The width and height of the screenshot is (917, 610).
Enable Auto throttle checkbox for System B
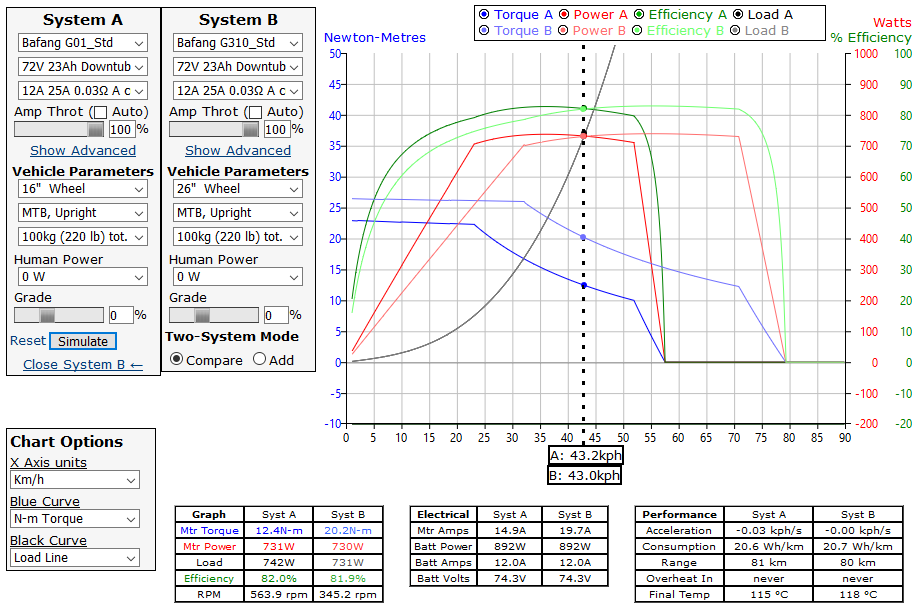[x=256, y=112]
